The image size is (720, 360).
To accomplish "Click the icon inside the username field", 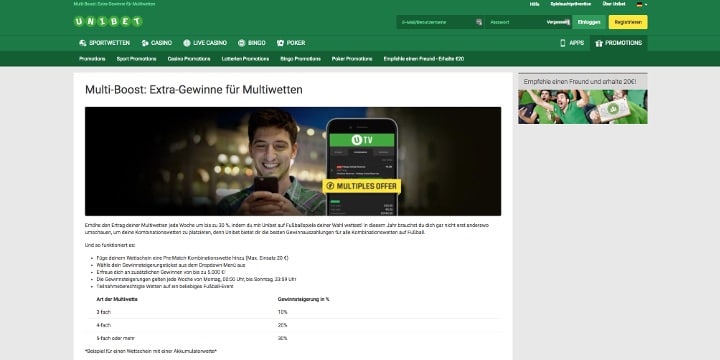I will [x=479, y=22].
